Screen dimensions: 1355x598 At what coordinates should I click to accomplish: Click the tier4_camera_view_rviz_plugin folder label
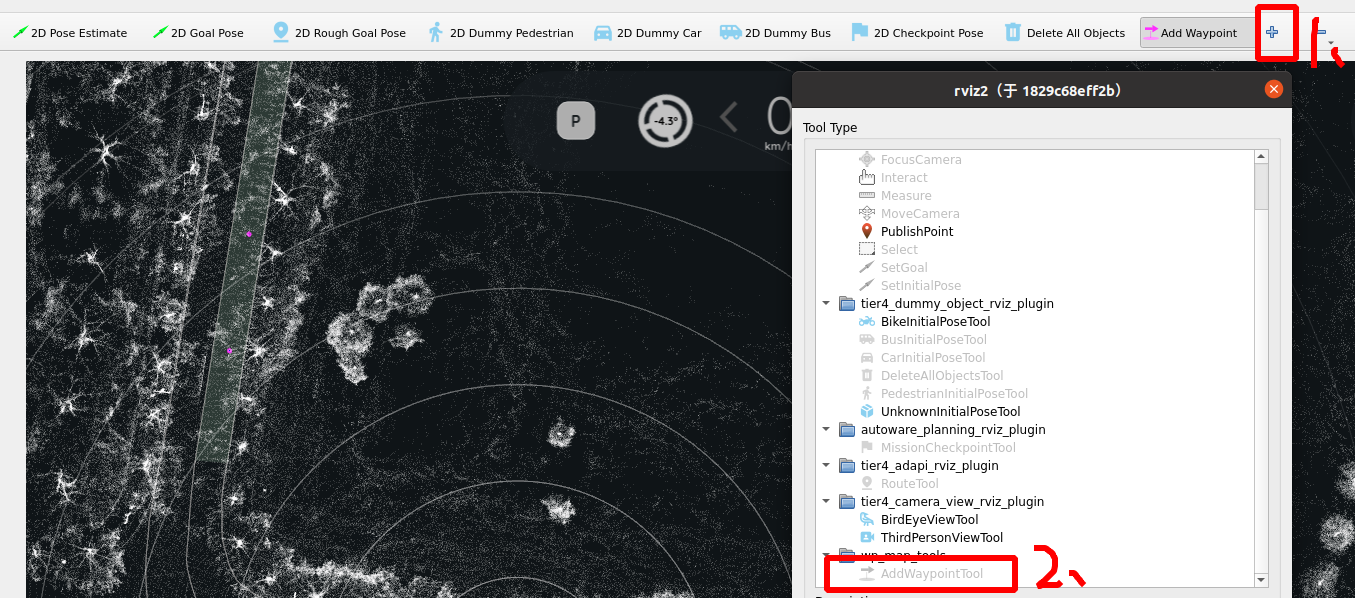coord(952,502)
